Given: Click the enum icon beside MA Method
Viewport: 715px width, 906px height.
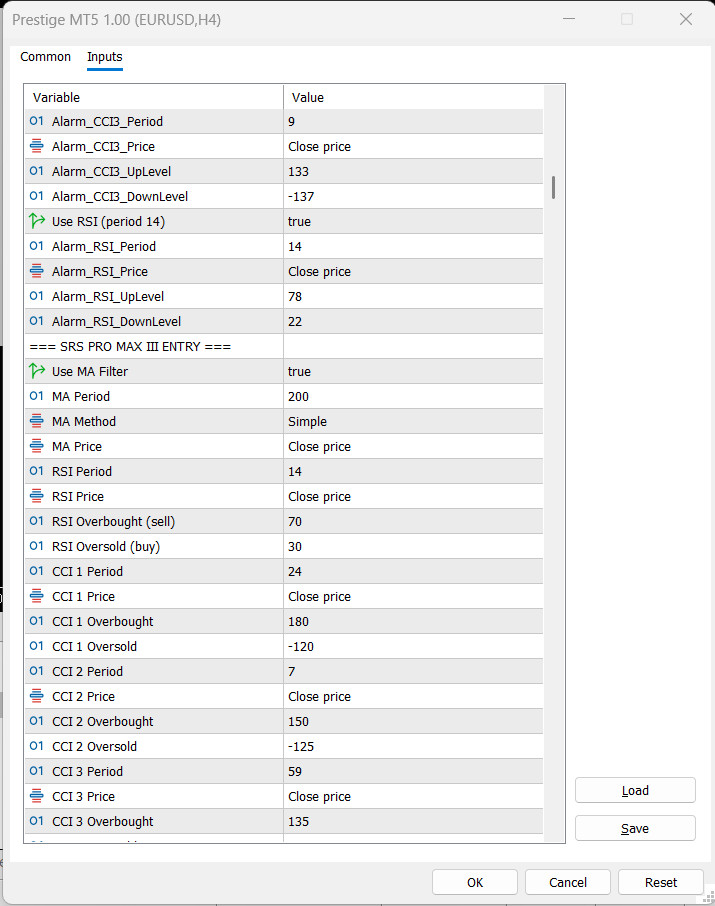Looking at the screenshot, I should (36, 421).
